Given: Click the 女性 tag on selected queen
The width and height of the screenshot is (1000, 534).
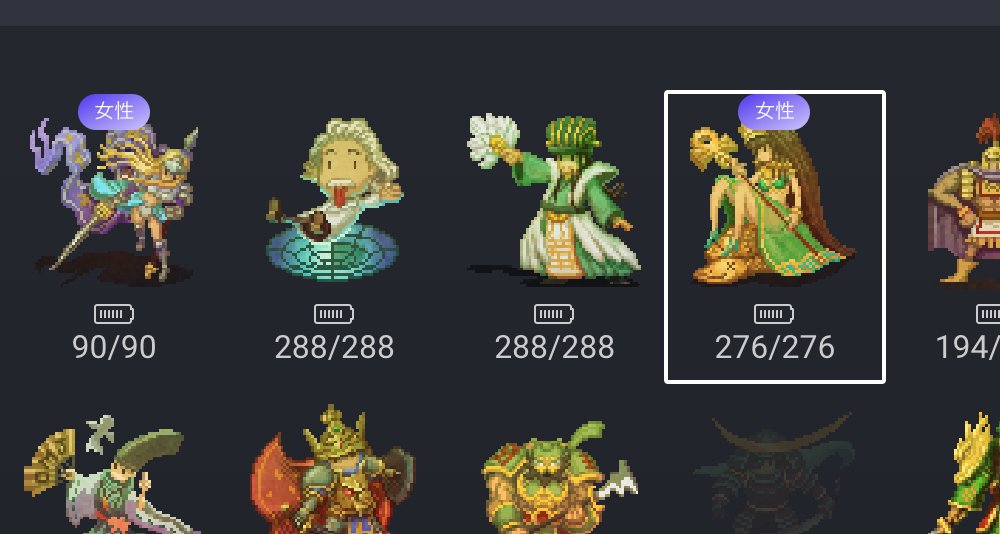Looking at the screenshot, I should point(774,112).
